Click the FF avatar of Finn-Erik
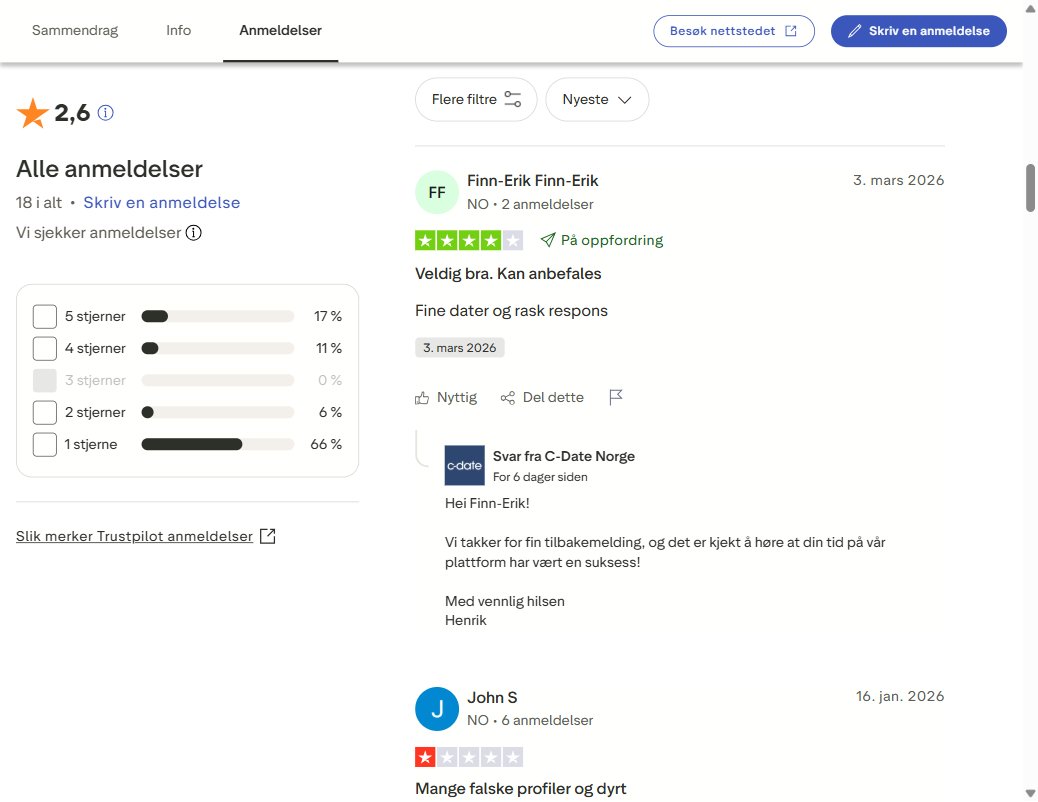Viewport: 1038px width, 802px height. (x=437, y=193)
